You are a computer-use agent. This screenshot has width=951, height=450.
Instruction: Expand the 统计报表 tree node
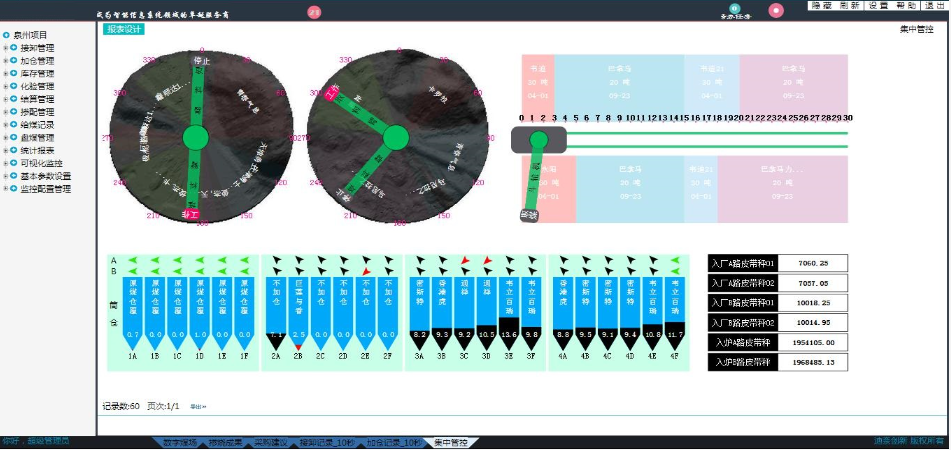5,150
